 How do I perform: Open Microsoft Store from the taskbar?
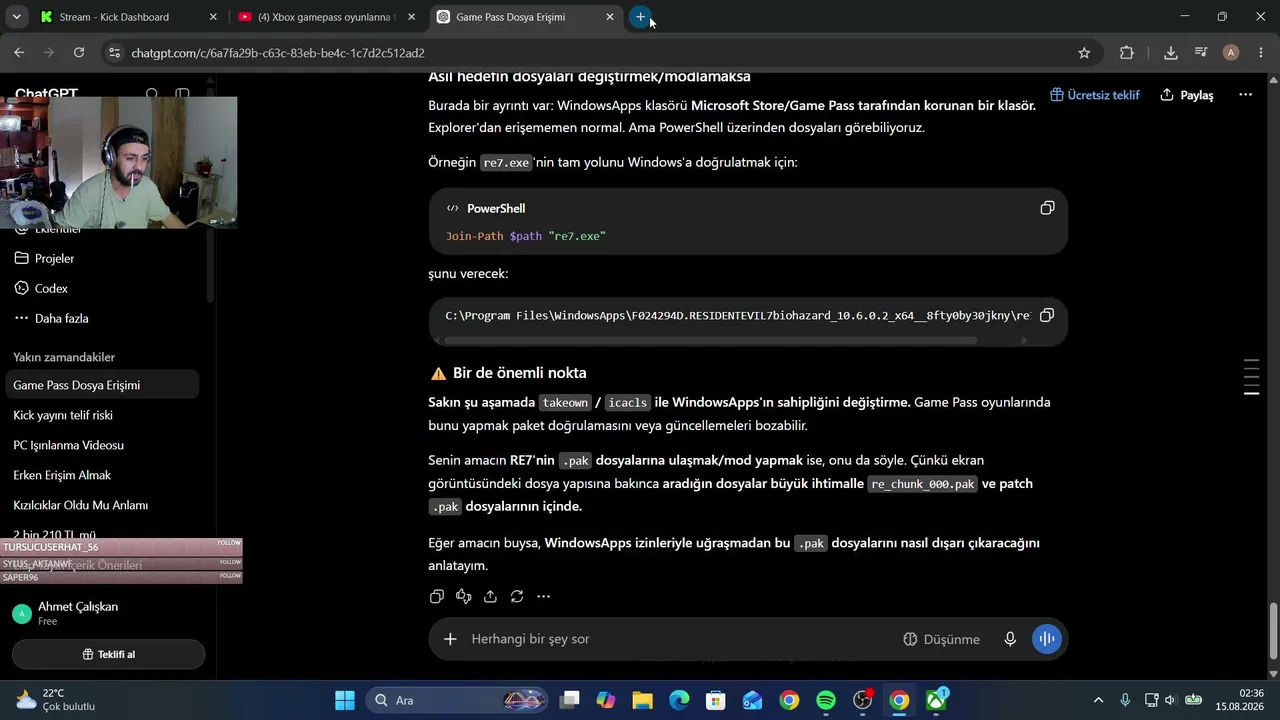pyautogui.click(x=715, y=700)
